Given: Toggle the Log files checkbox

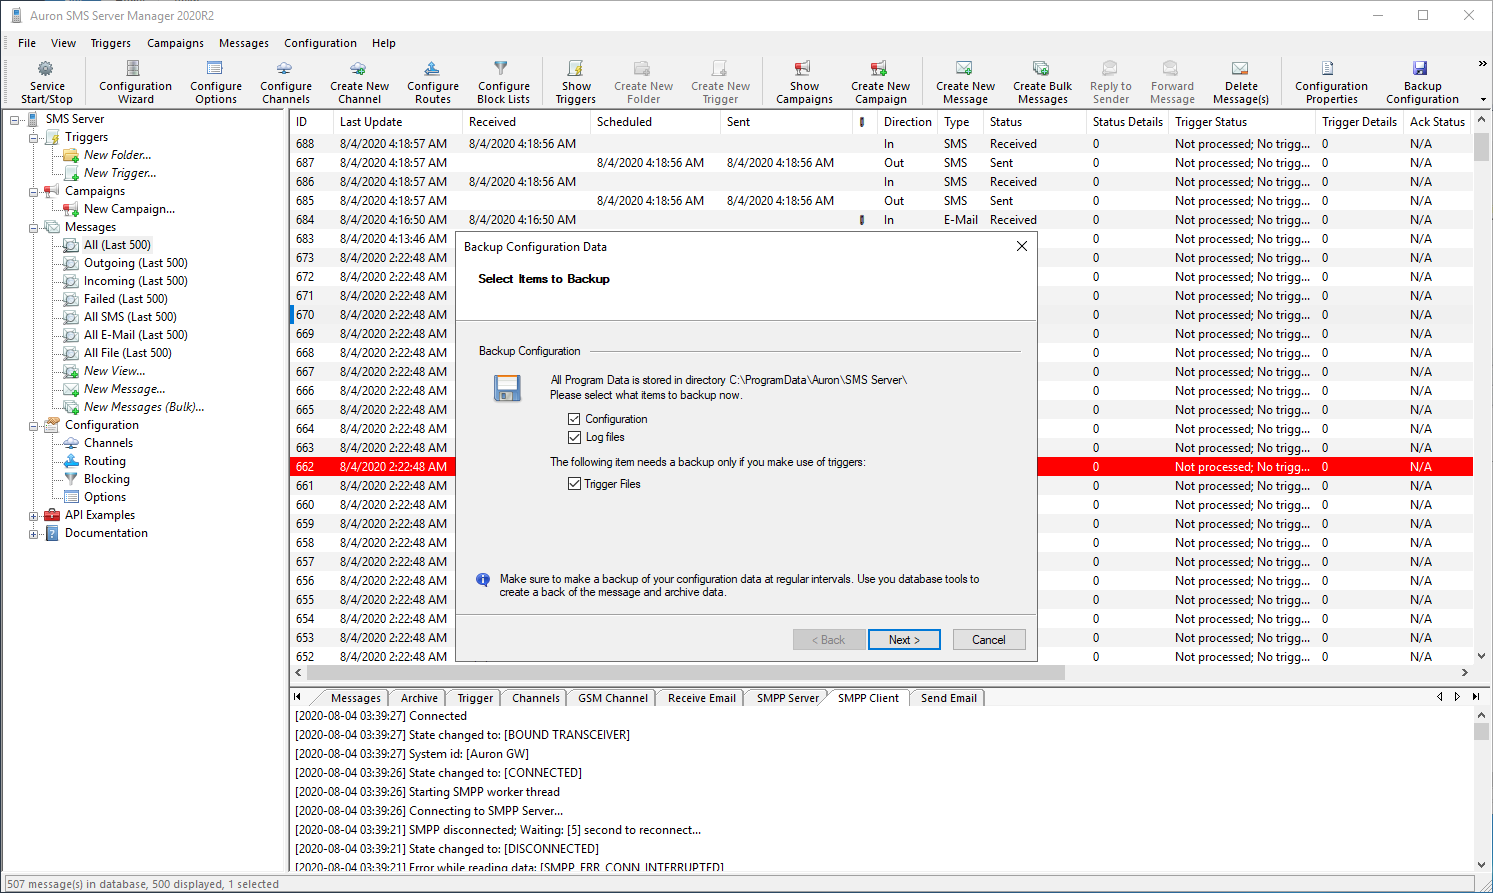Looking at the screenshot, I should 574,437.
